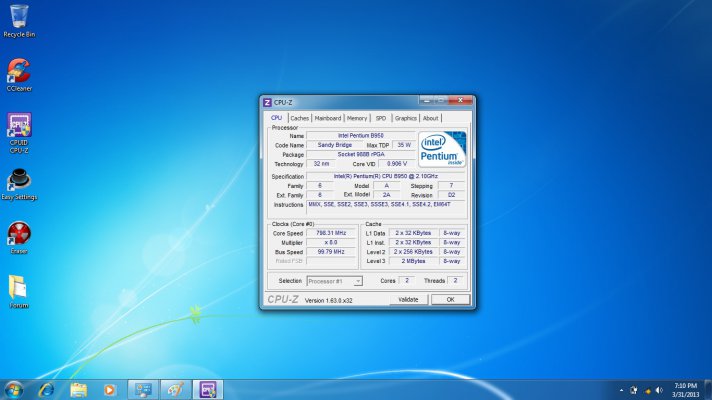The image size is (712, 400).
Task: Open the power icon in system tray
Action: pyautogui.click(x=633, y=390)
